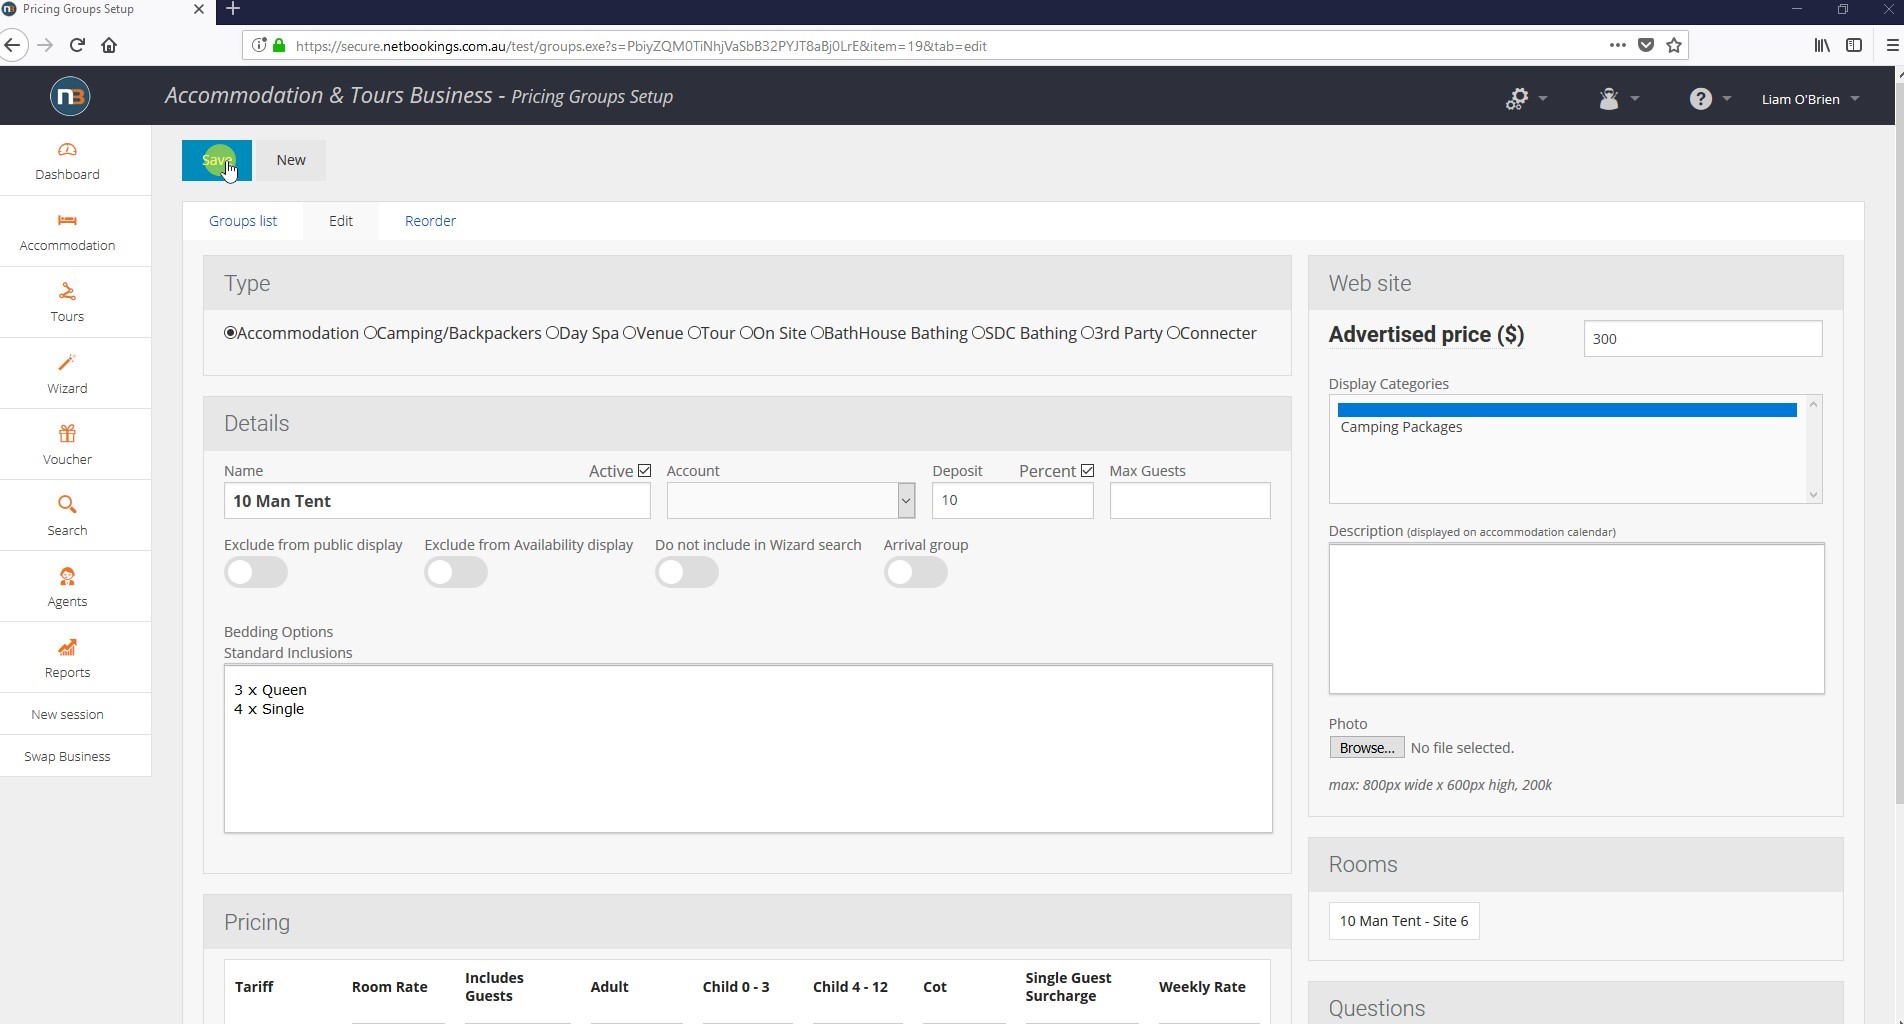Toggle browser sidebar view icon
1904x1024 pixels.
pyautogui.click(x=1854, y=45)
